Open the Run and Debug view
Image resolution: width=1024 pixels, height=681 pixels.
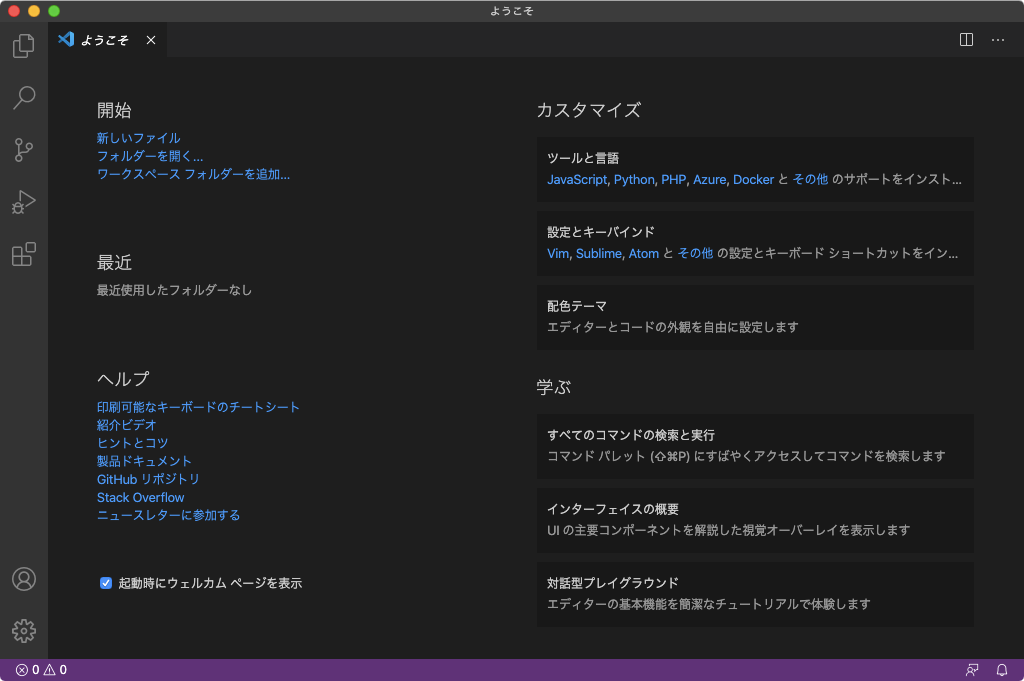click(x=23, y=202)
